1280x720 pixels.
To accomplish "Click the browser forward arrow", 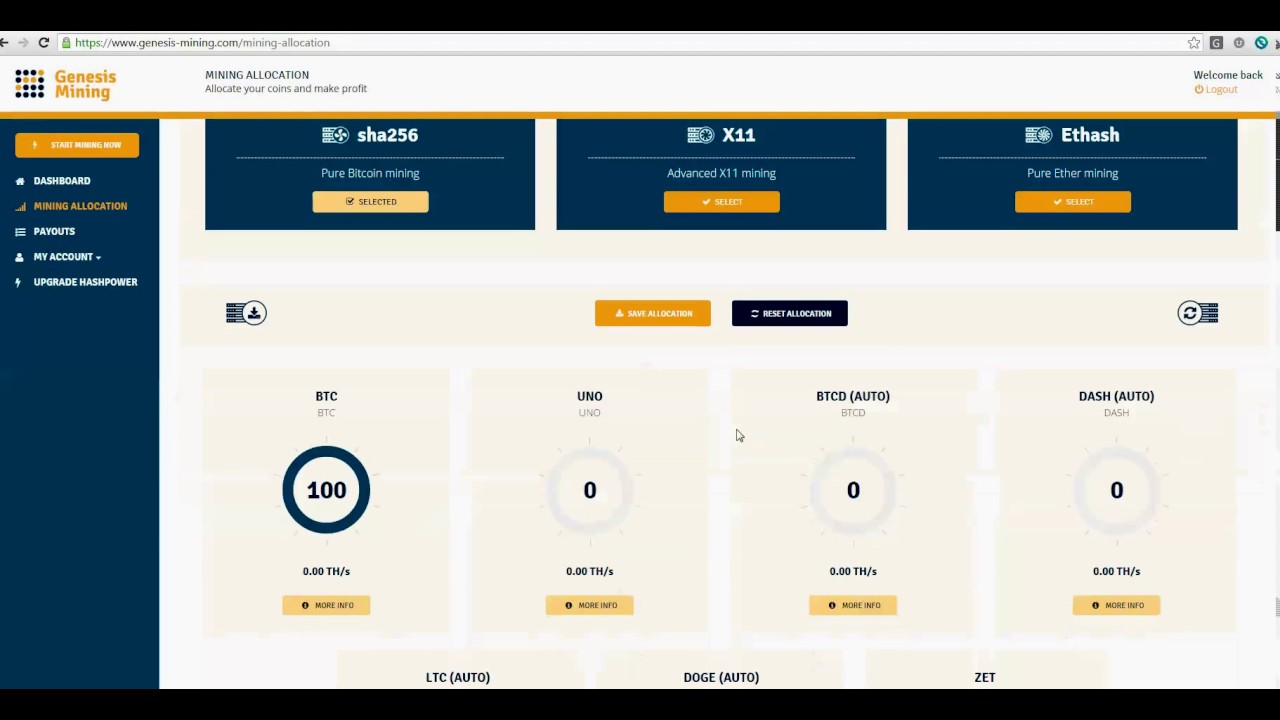I will click(x=23, y=43).
